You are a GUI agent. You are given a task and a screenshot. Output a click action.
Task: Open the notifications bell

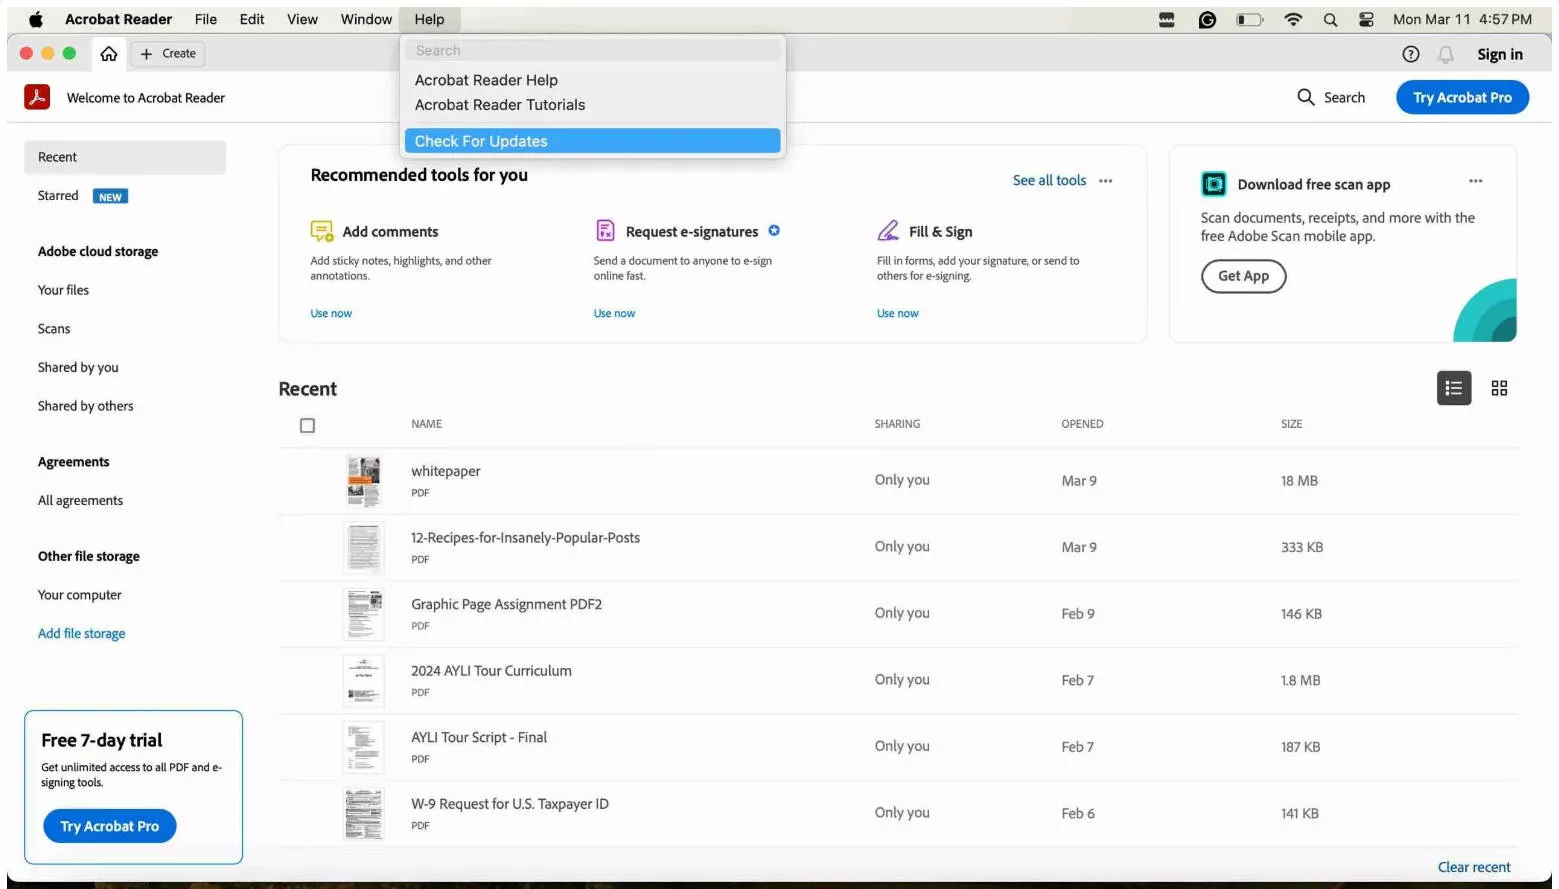(x=1446, y=54)
